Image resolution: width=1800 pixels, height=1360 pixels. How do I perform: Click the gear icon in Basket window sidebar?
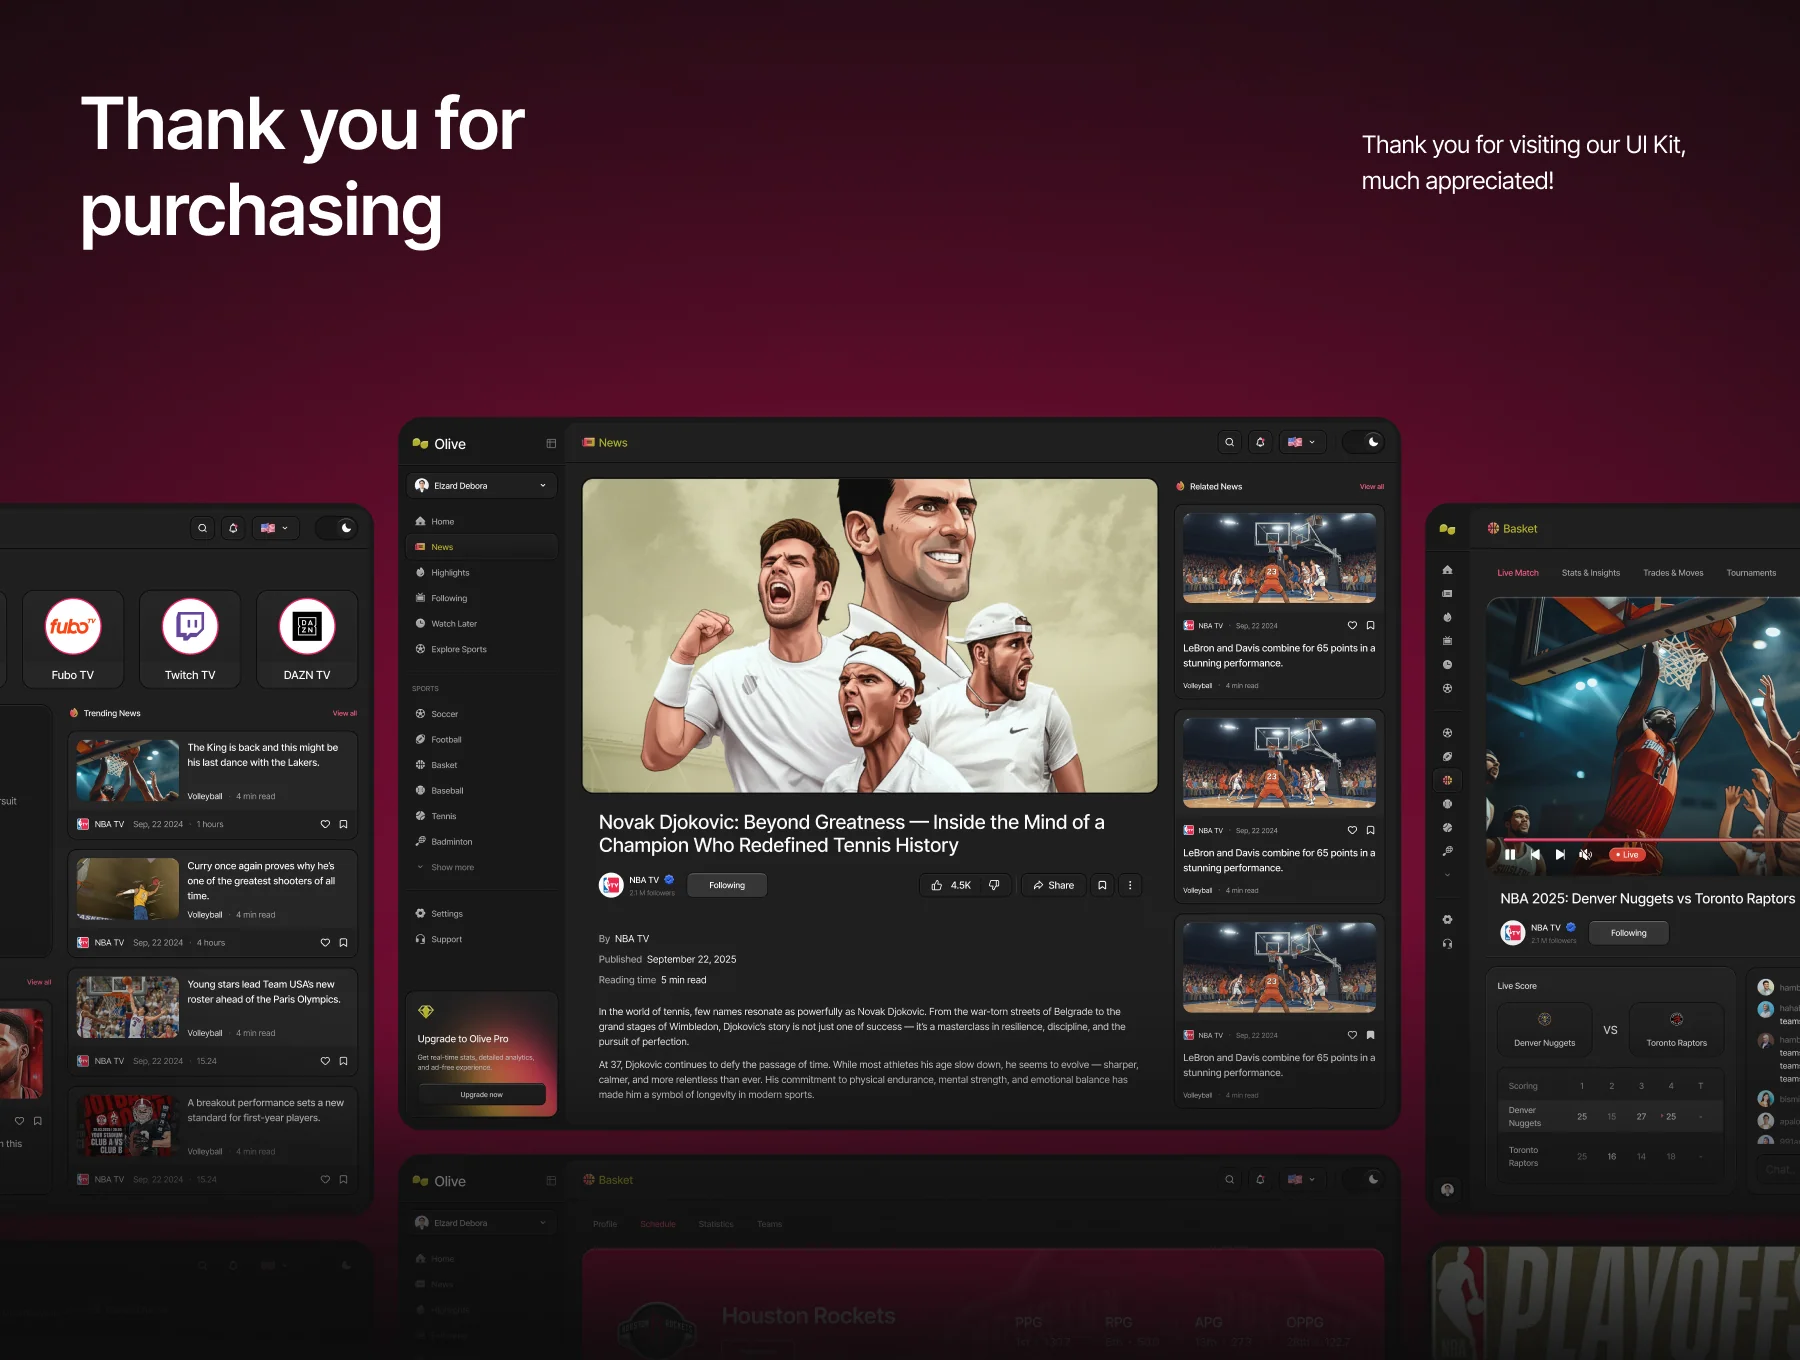coord(1447,920)
